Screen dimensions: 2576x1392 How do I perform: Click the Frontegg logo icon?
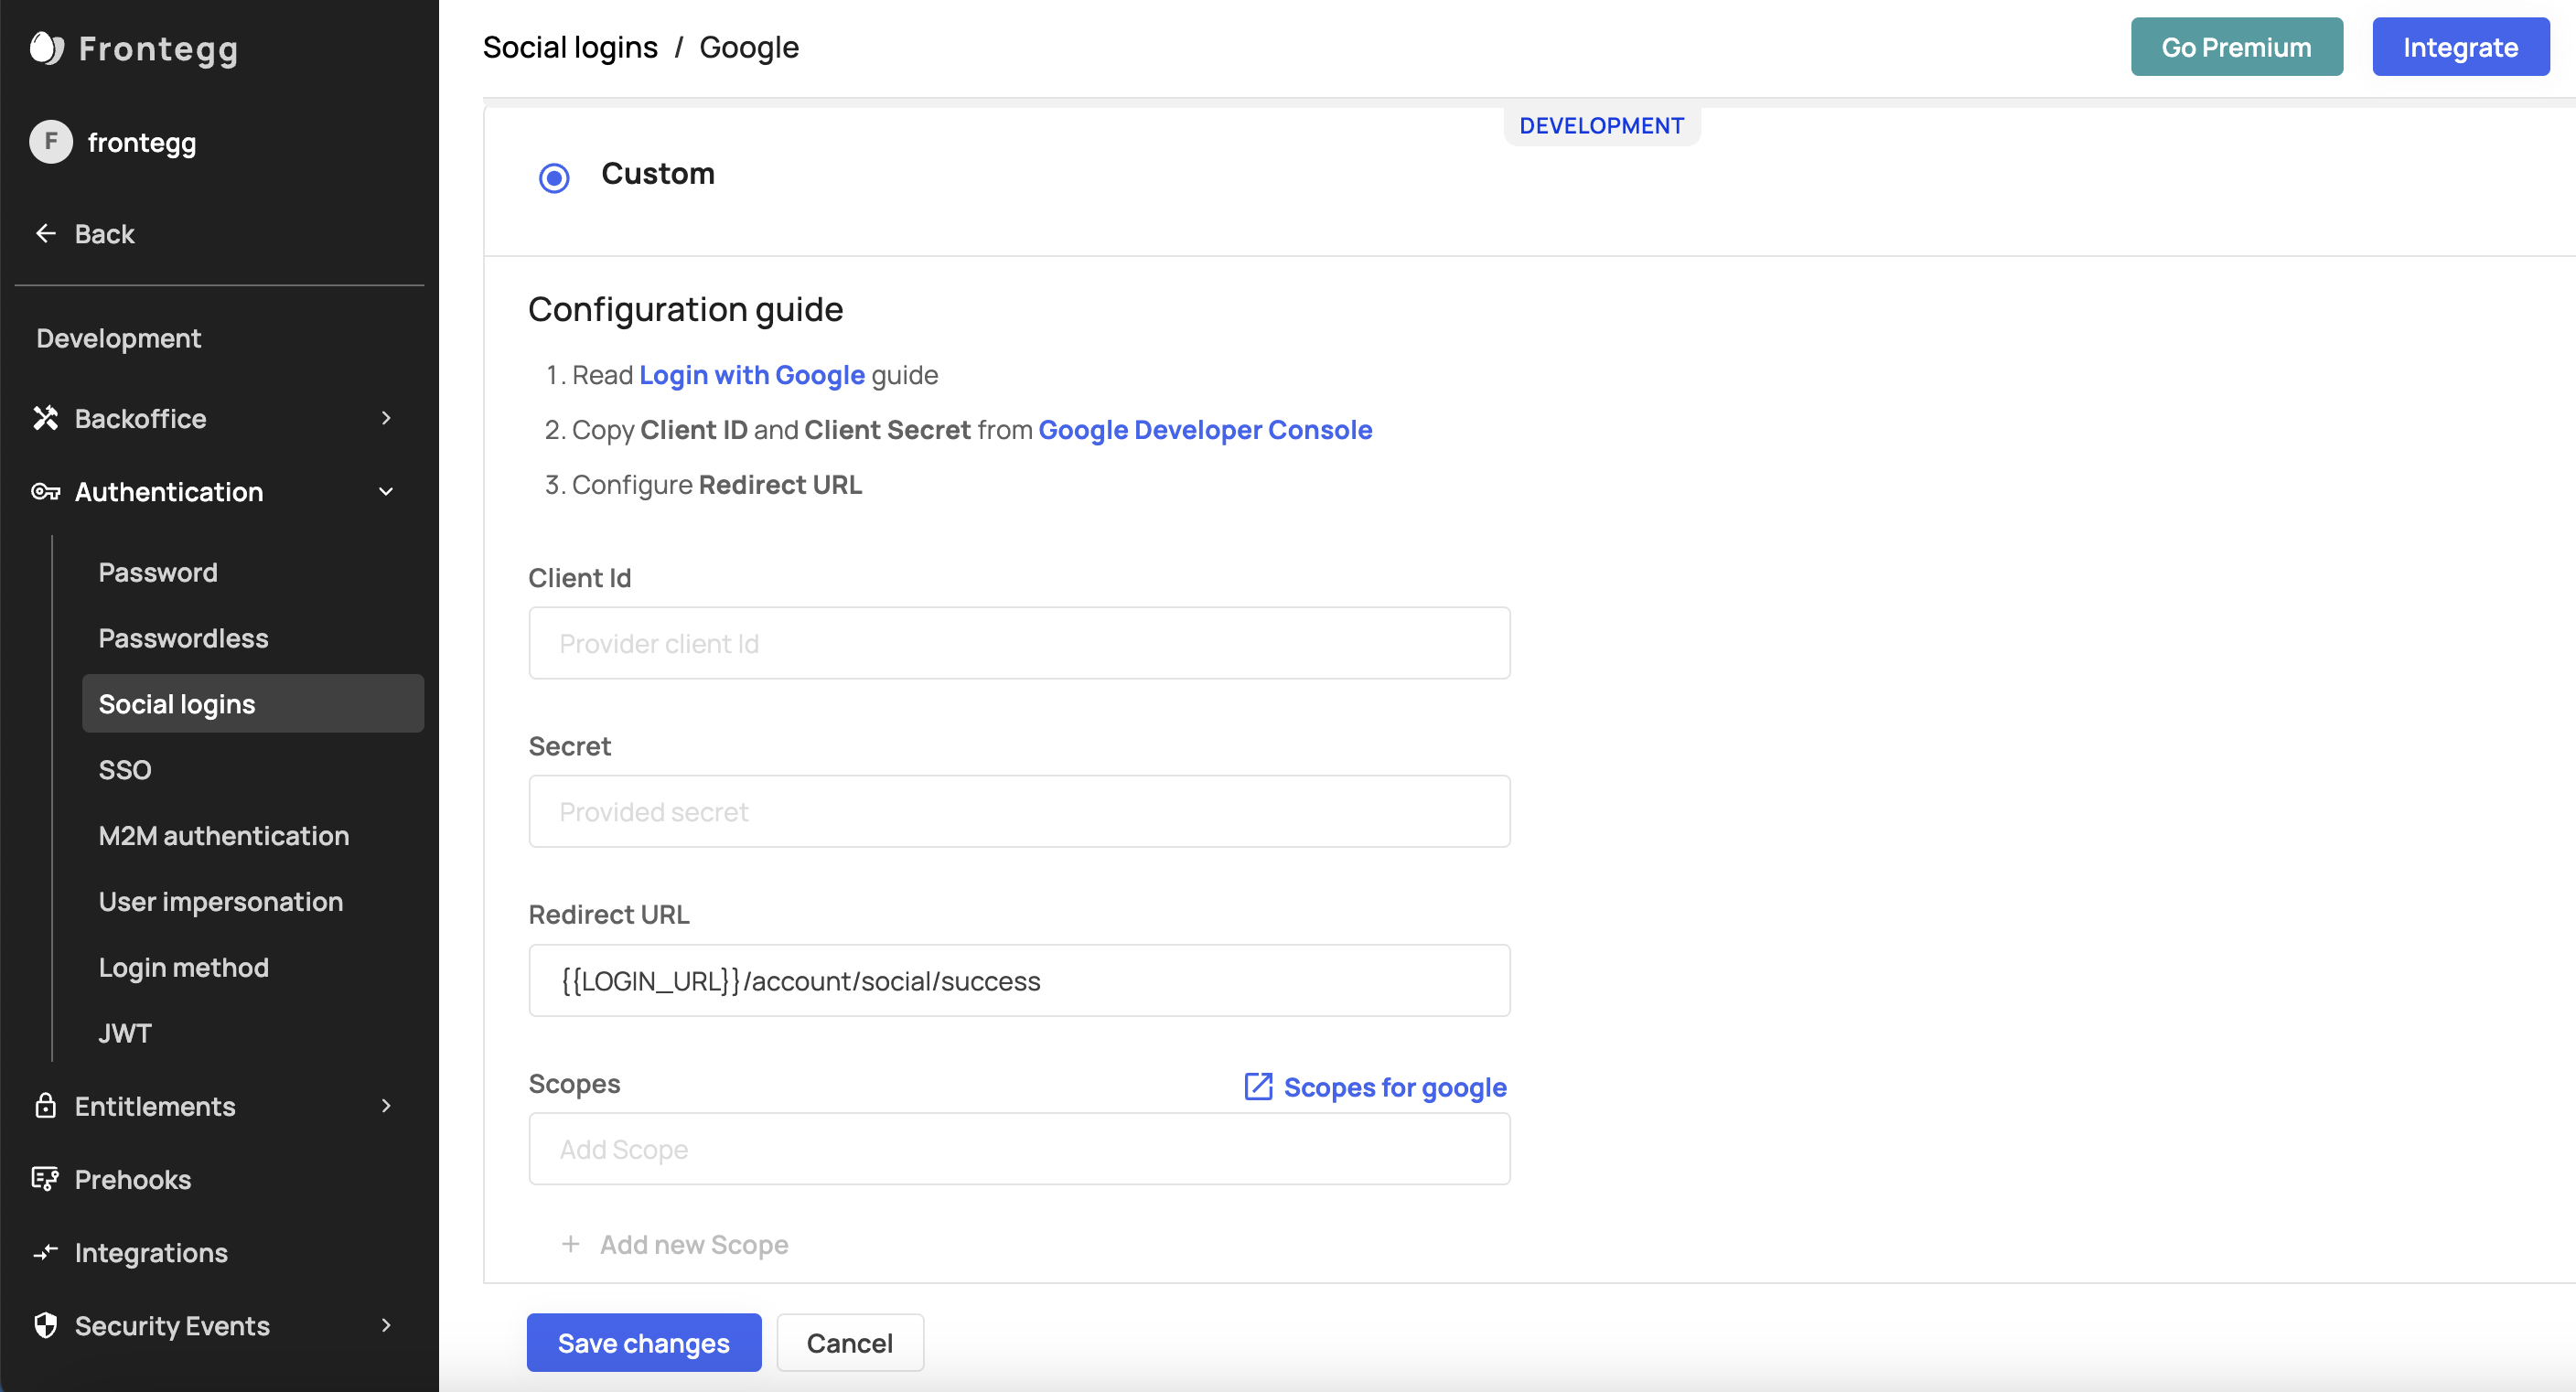[46, 48]
